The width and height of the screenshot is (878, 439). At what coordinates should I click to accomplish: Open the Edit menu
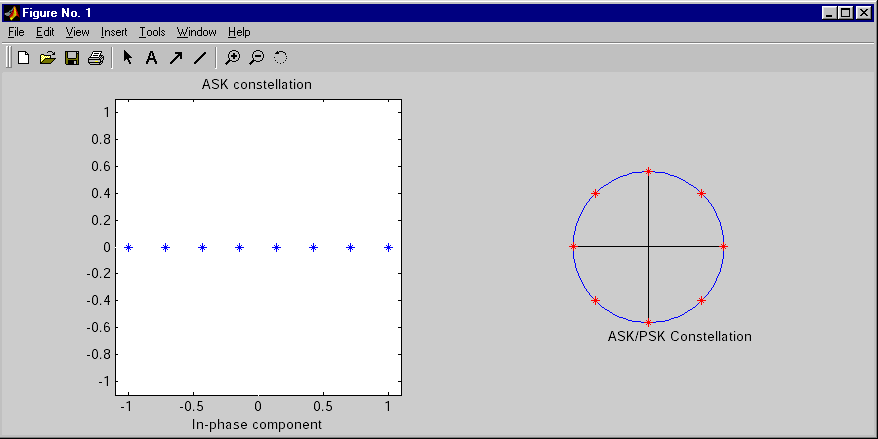45,32
